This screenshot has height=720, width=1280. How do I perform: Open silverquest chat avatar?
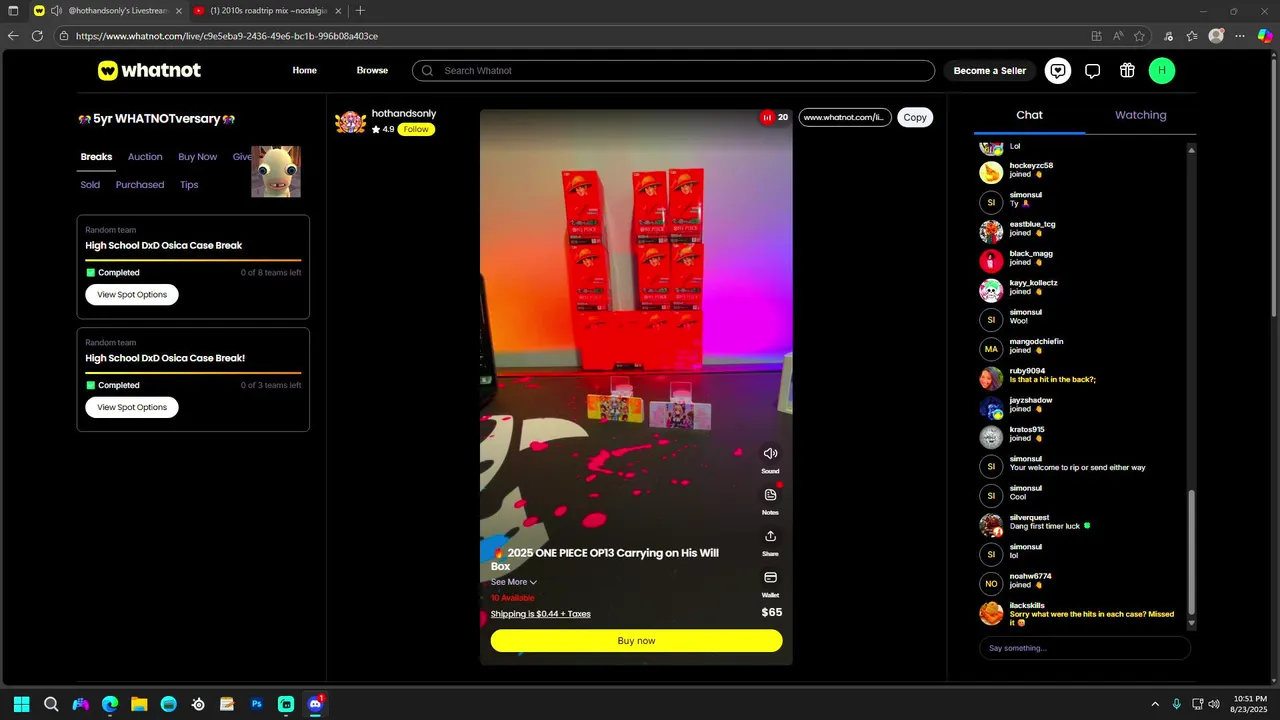pyautogui.click(x=991, y=525)
